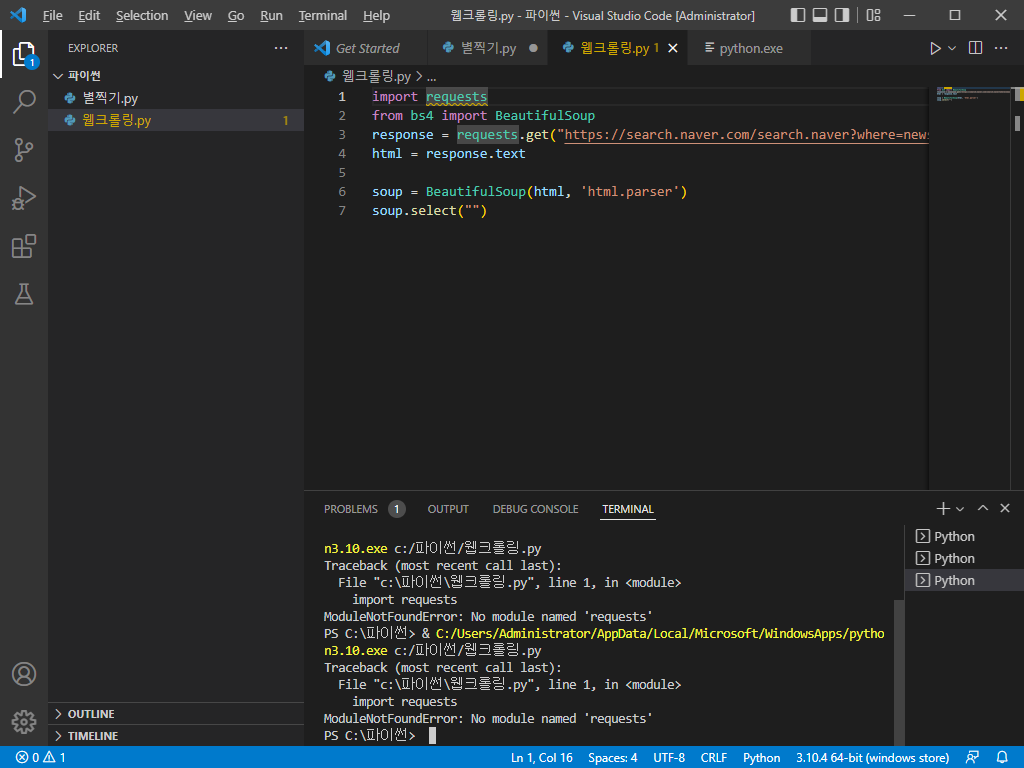Change line ending via CRLF
The width and height of the screenshot is (1024, 768).
pos(714,758)
